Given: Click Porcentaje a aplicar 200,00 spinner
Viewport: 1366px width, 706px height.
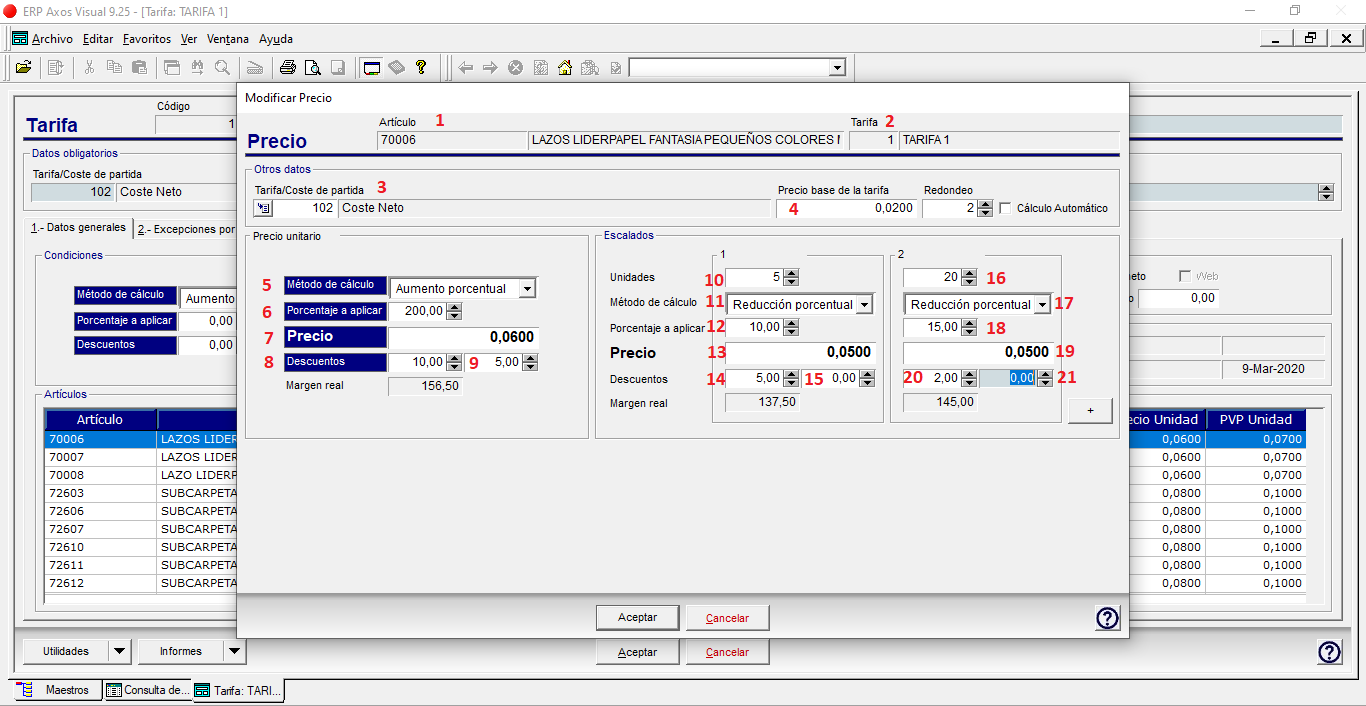Looking at the screenshot, I should (x=454, y=311).
